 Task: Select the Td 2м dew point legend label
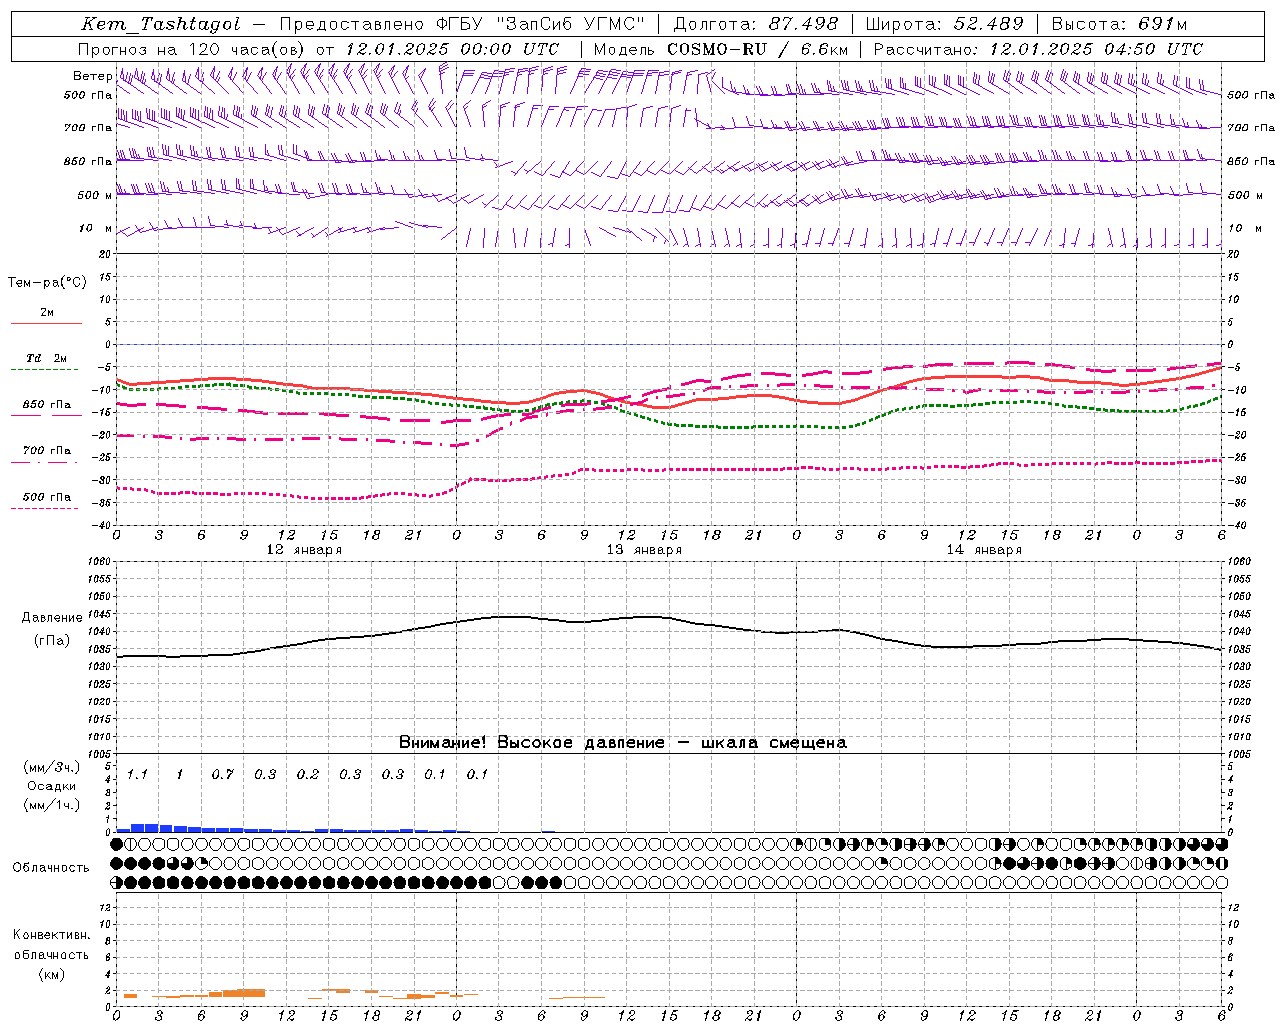[47, 358]
